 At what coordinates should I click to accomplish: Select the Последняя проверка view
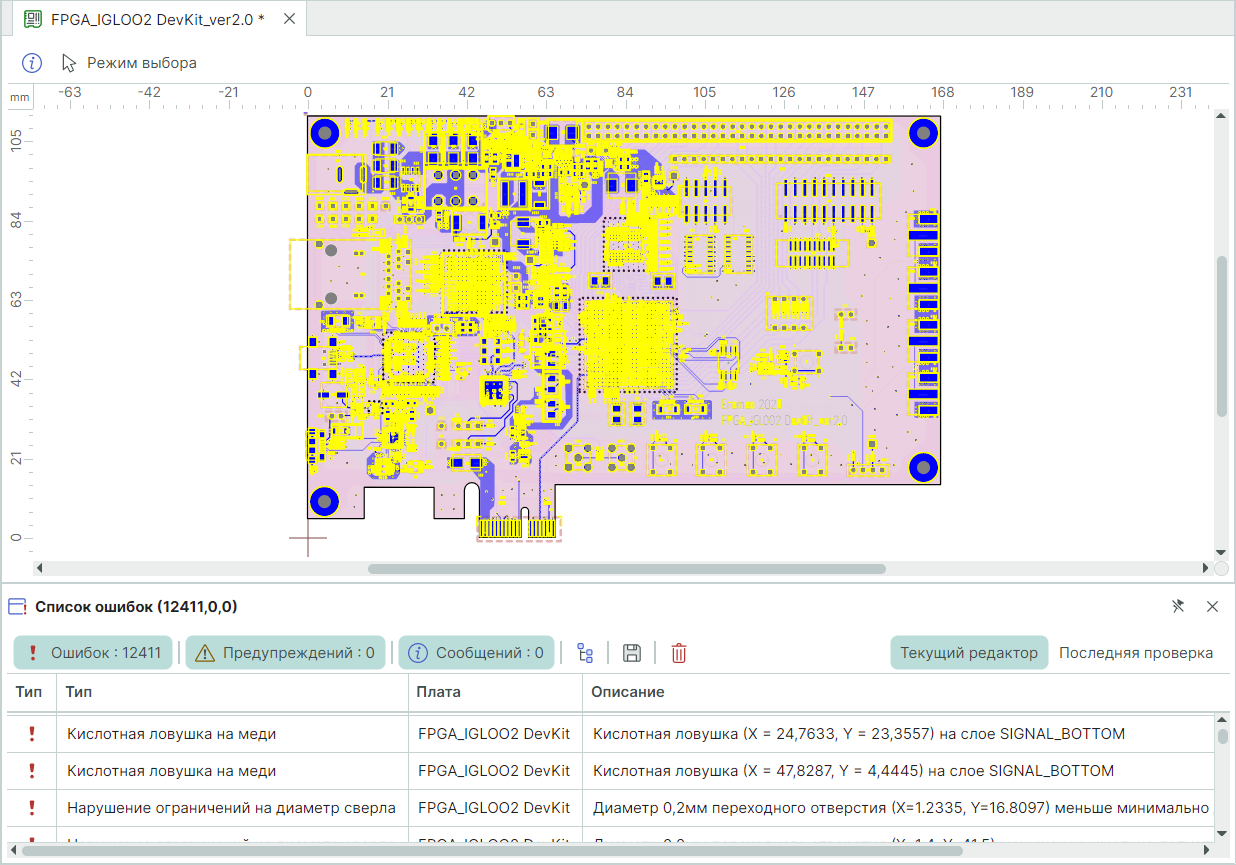click(x=1135, y=653)
